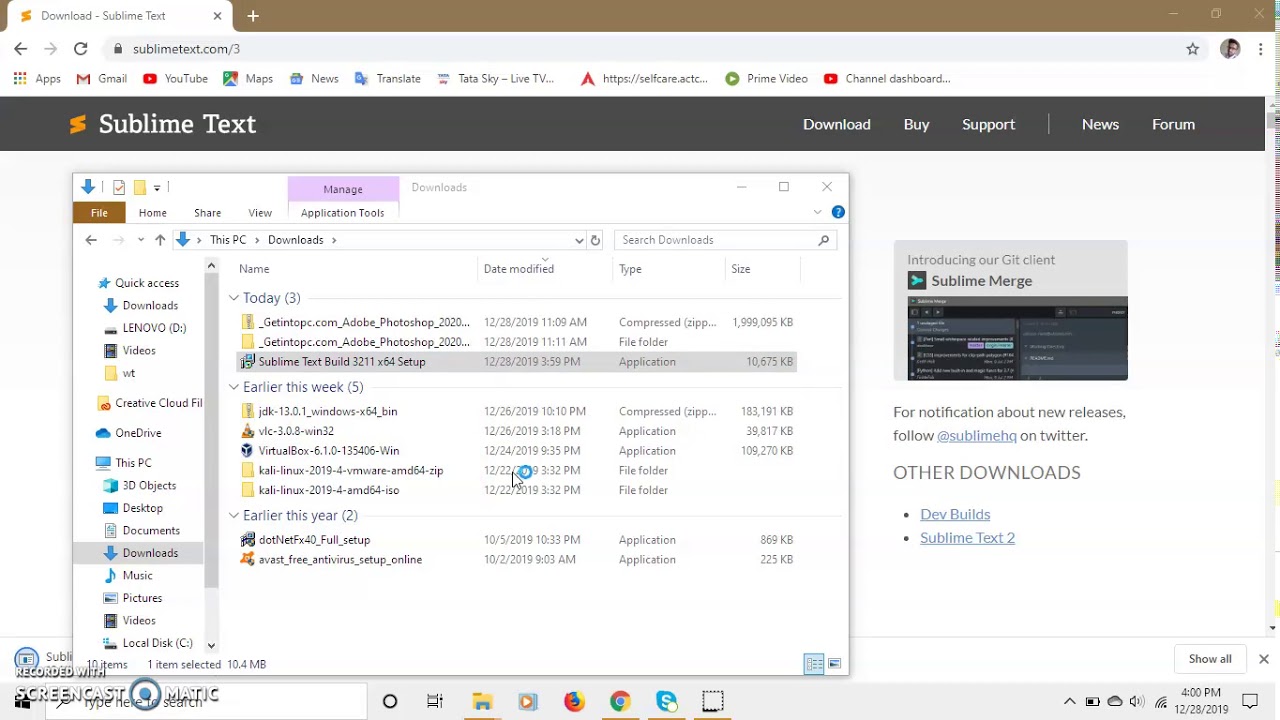This screenshot has height=720, width=1280.
Task: Open Explorer help with the blue question mark
Action: (838, 212)
